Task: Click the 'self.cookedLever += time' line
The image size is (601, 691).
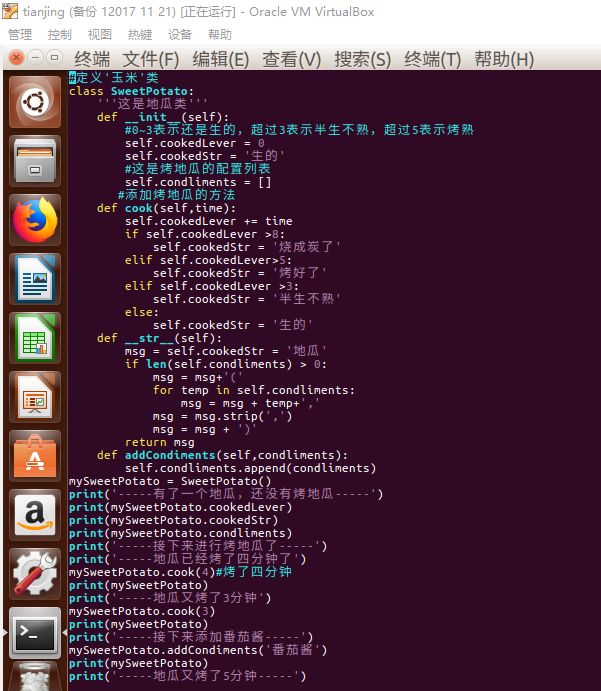Action: [208, 221]
